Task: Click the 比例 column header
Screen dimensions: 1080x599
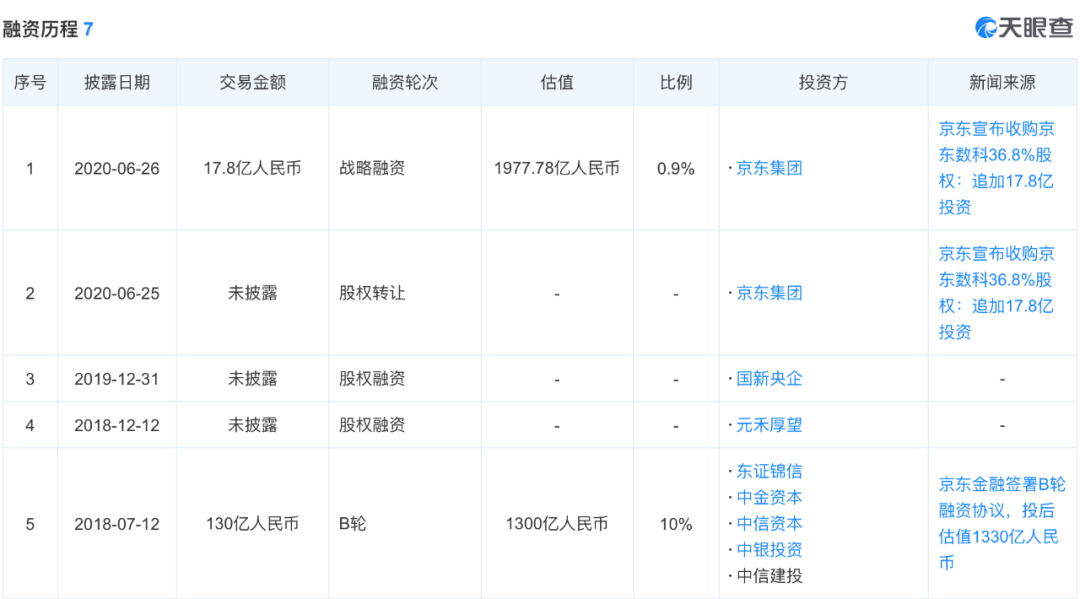Action: (x=676, y=83)
